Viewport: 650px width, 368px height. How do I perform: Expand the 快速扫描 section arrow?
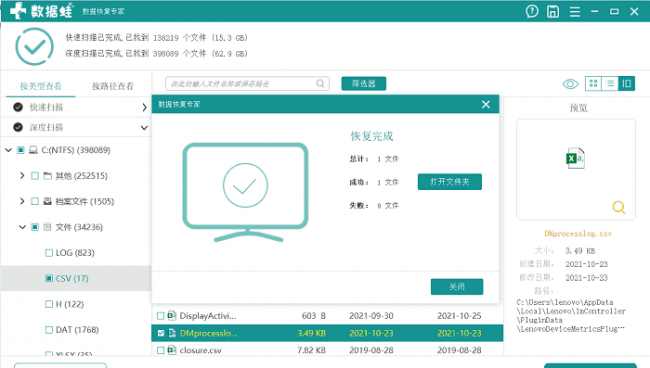[144, 108]
